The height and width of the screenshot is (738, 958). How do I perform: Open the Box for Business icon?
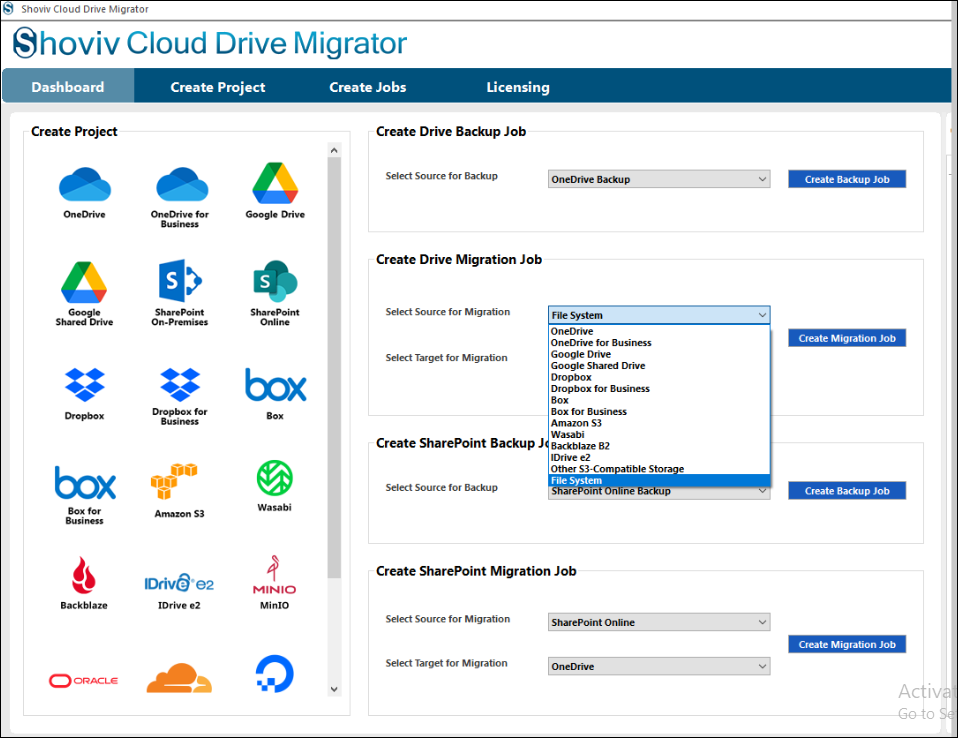coord(84,483)
